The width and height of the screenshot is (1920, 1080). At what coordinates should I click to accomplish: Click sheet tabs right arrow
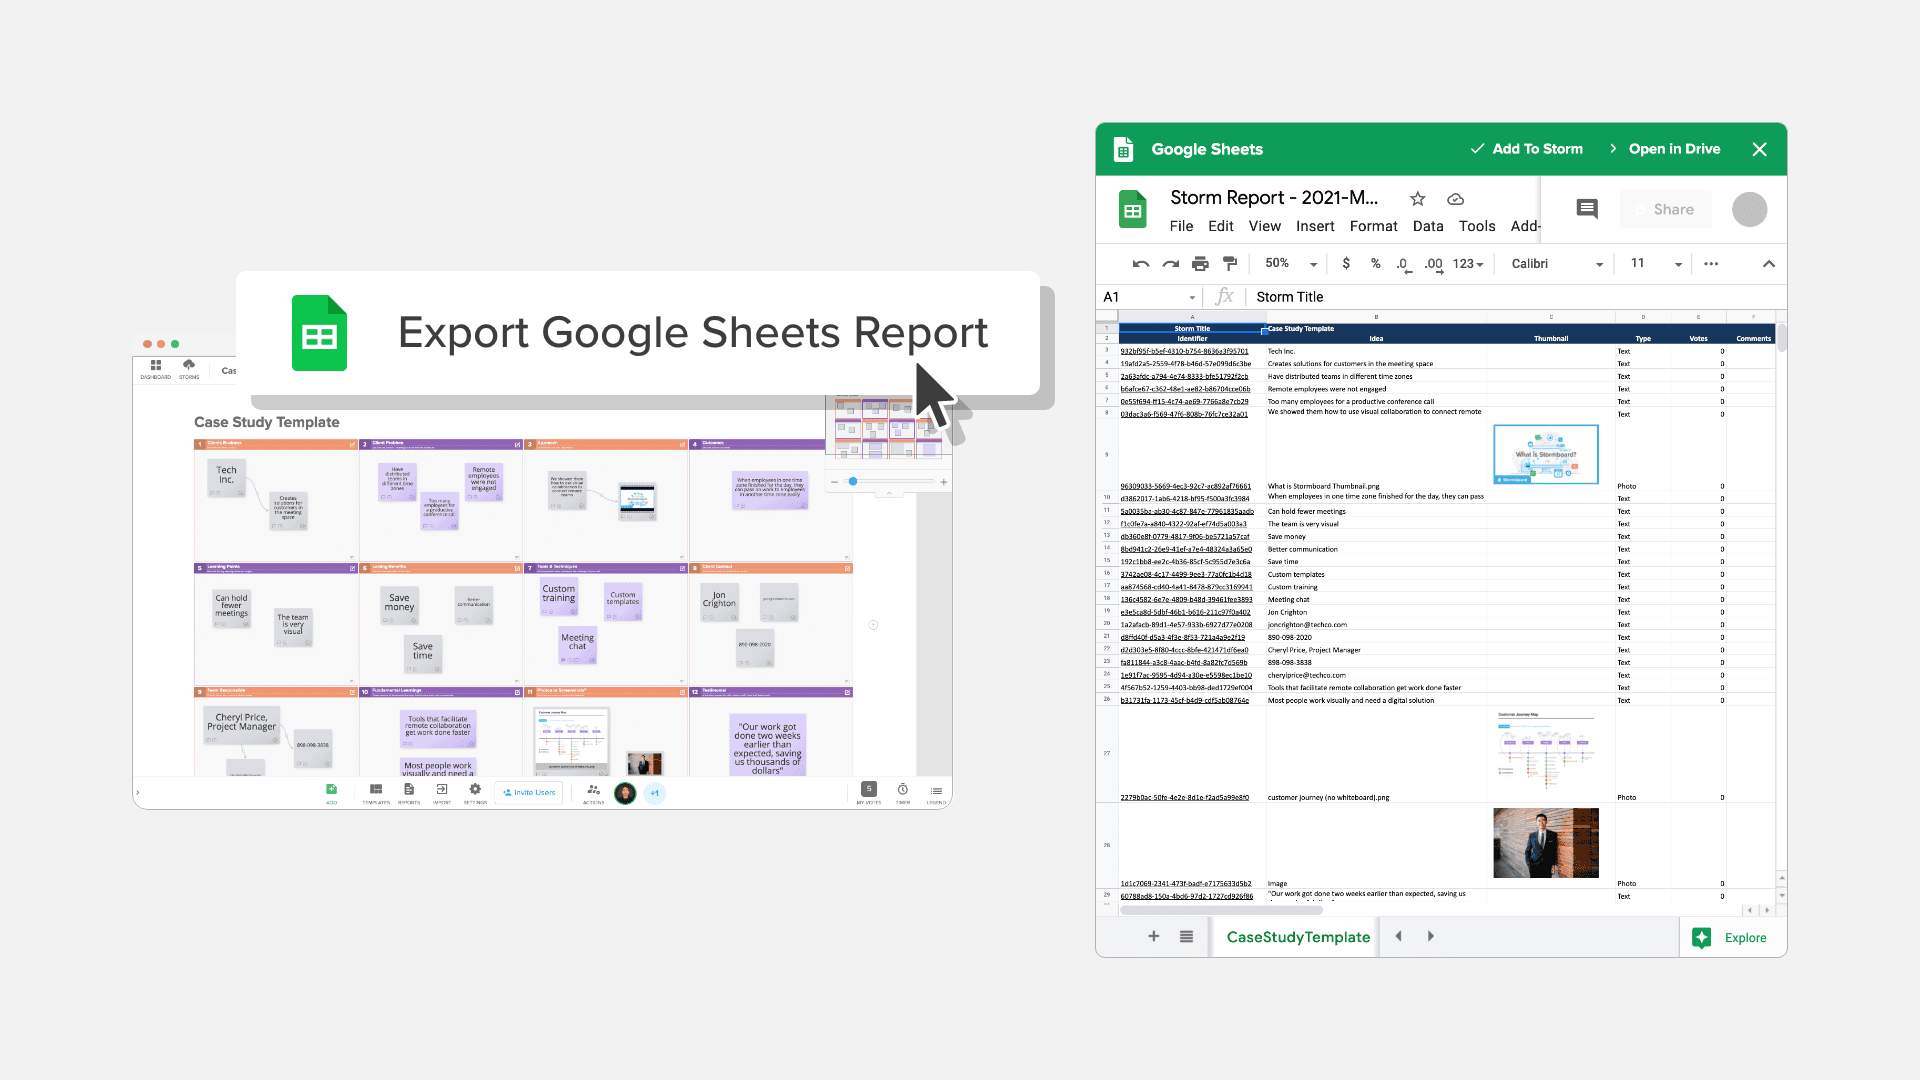[x=1430, y=937]
